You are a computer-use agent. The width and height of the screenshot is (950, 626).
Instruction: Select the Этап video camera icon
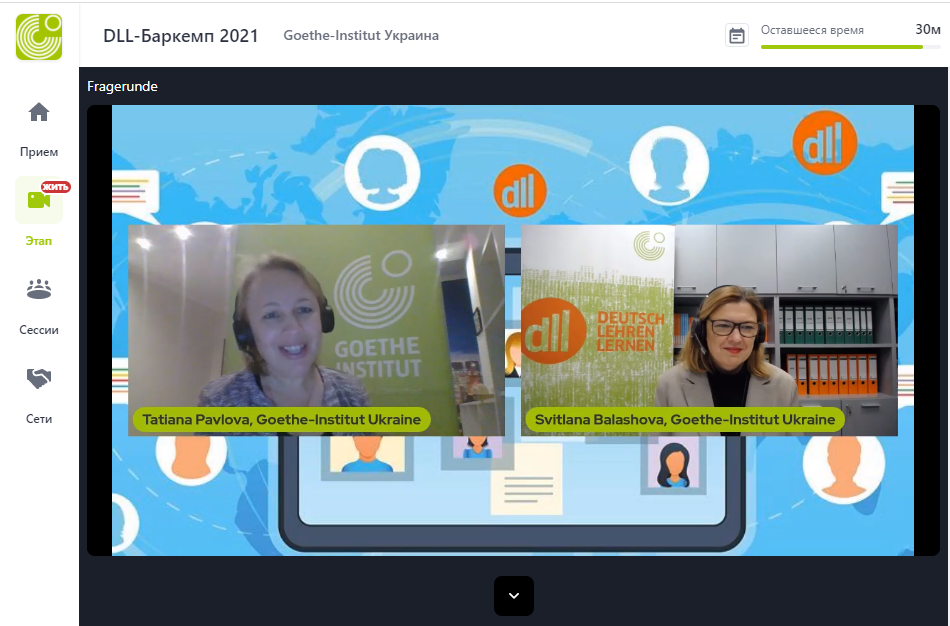pos(39,200)
